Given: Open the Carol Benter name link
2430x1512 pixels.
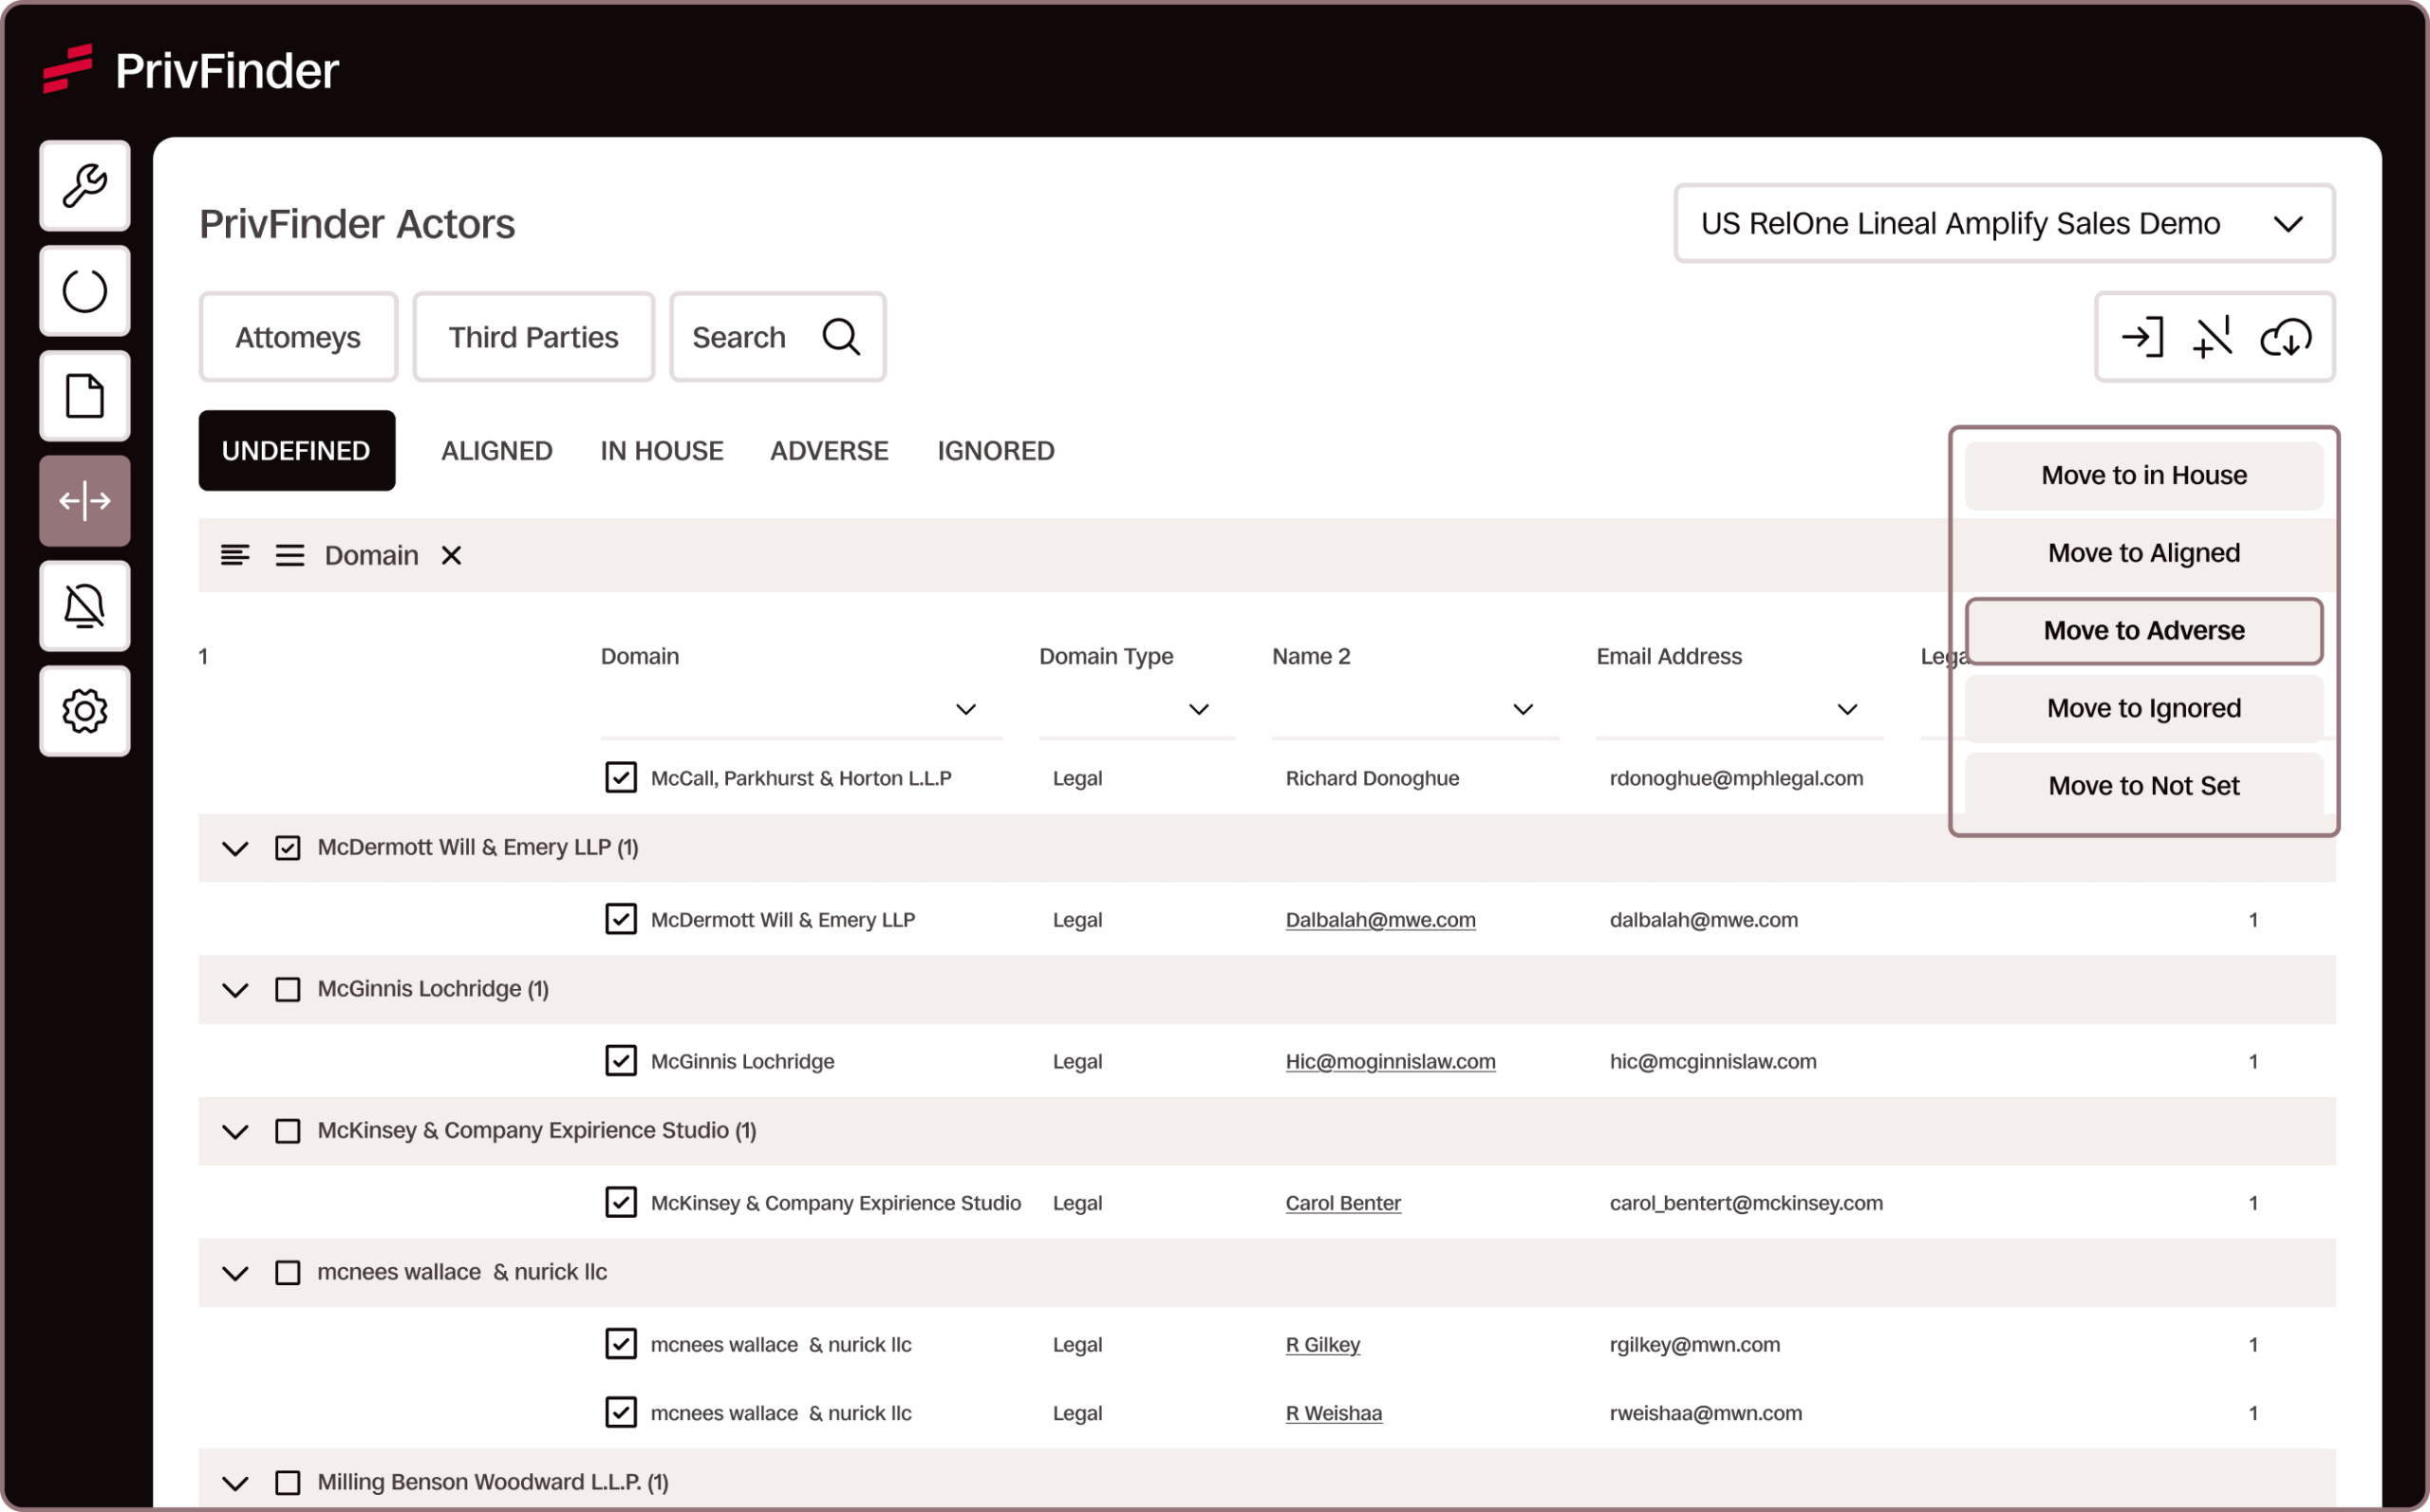Looking at the screenshot, I should click(1342, 1203).
